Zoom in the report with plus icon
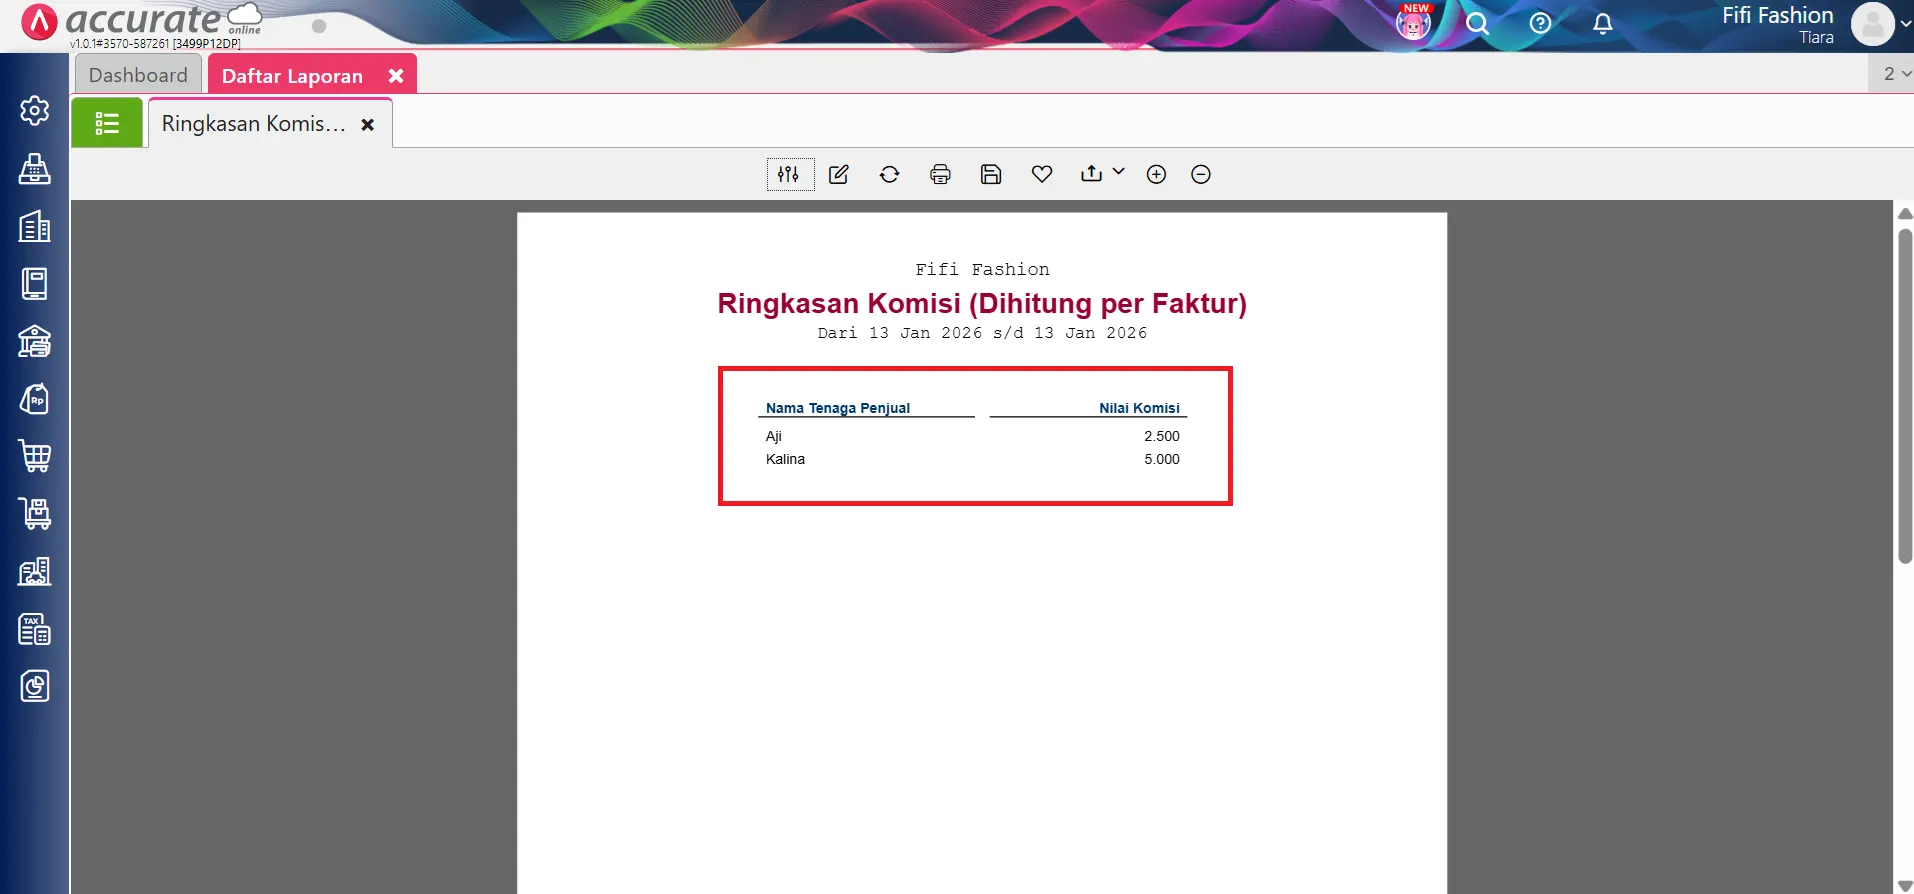This screenshot has width=1914, height=894. click(1156, 174)
